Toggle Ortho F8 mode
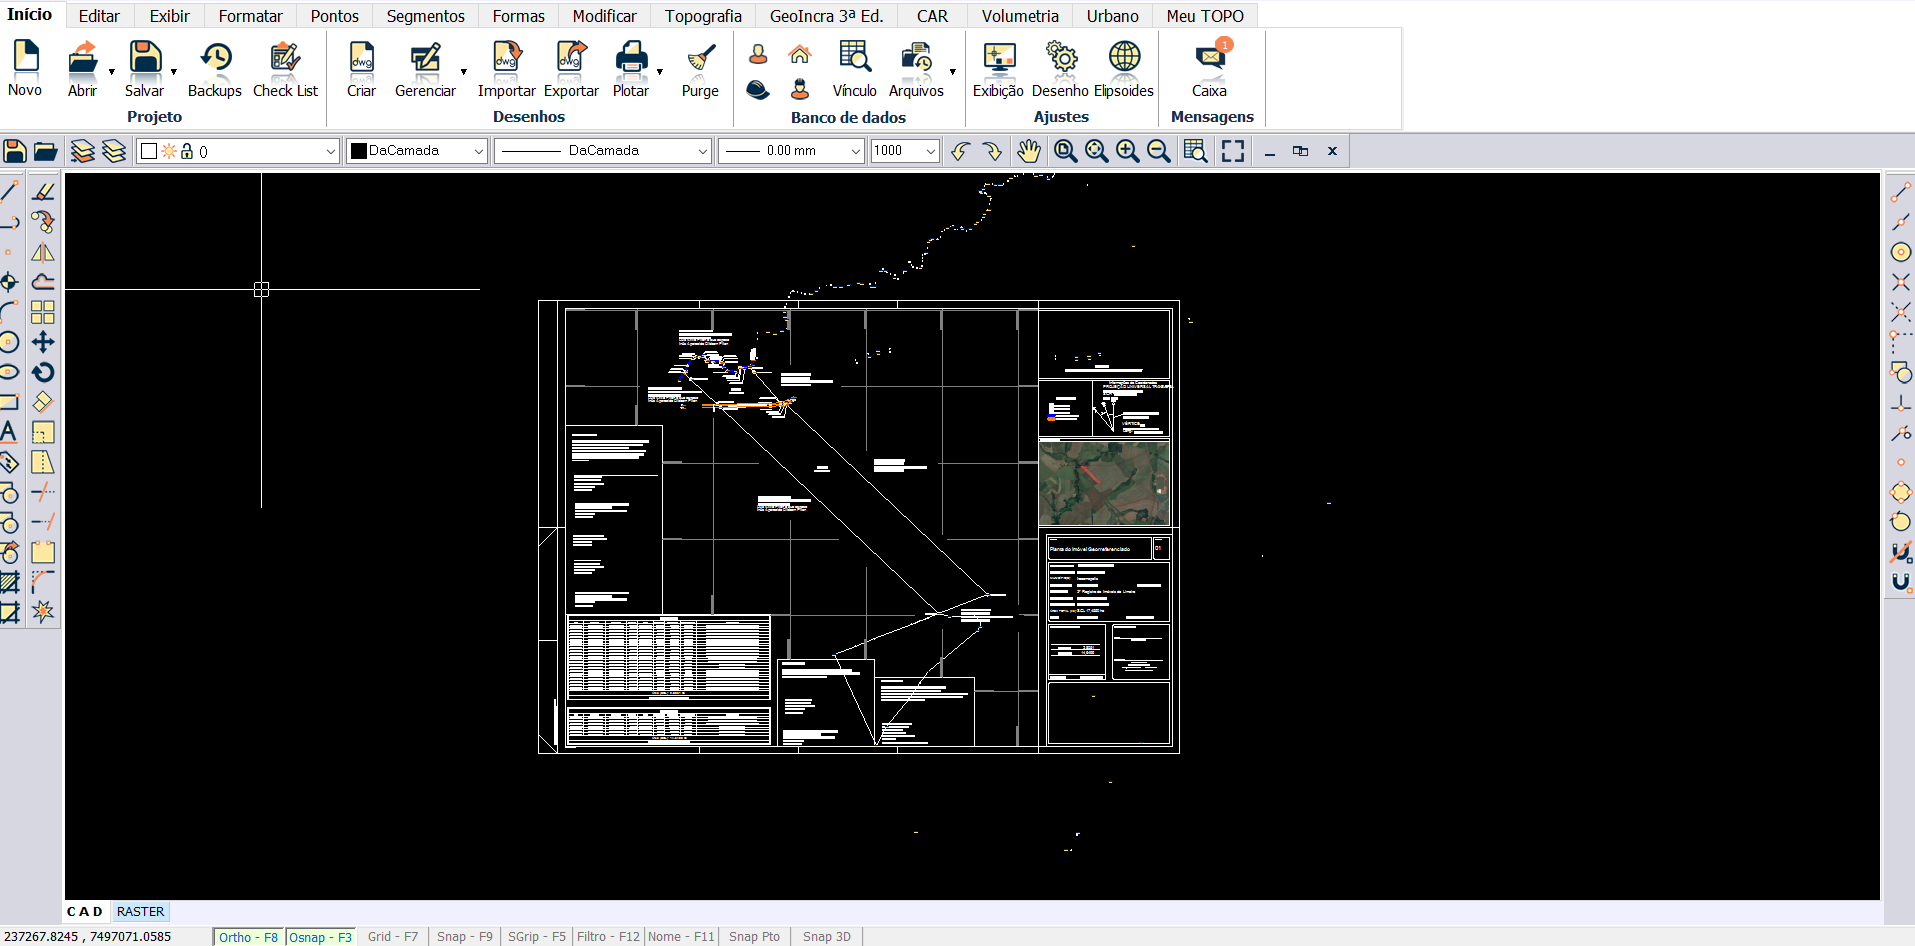The width and height of the screenshot is (1915, 946). coord(249,937)
